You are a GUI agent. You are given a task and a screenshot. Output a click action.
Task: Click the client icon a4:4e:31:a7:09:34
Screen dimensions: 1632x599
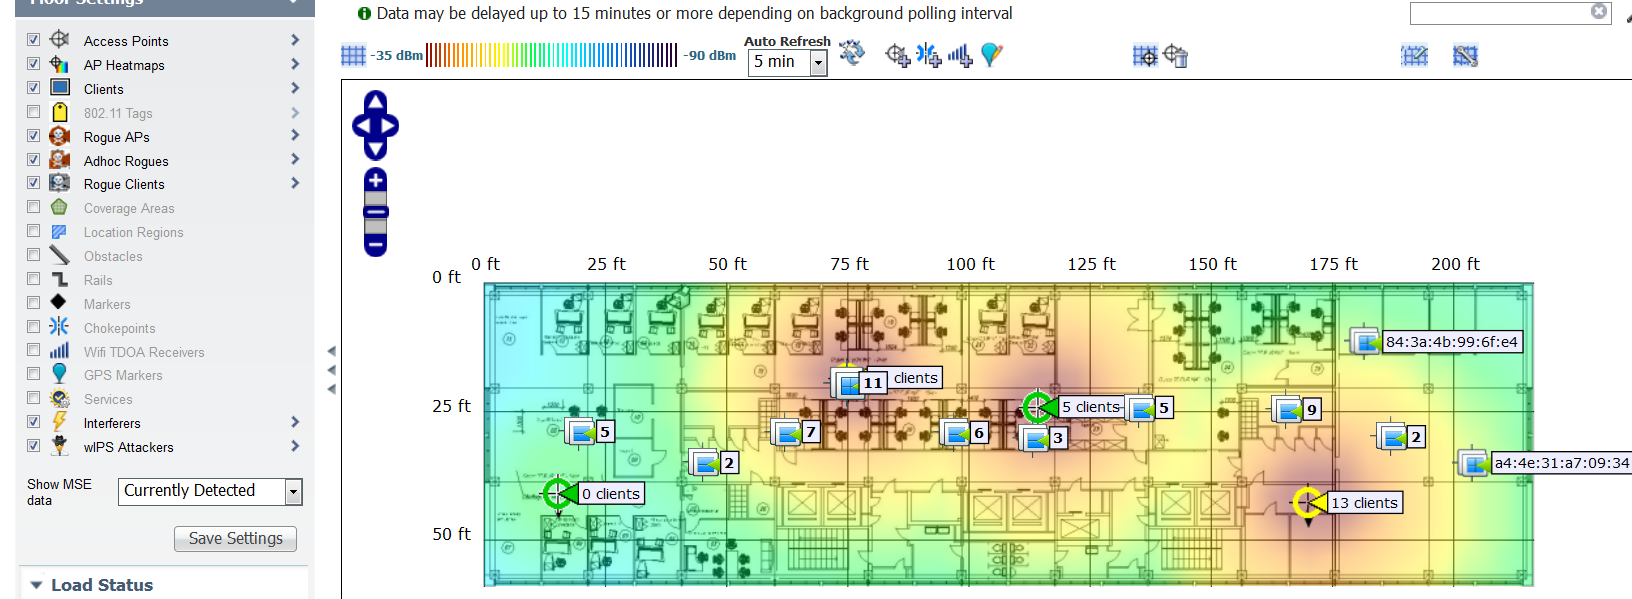pyautogui.click(x=1473, y=463)
